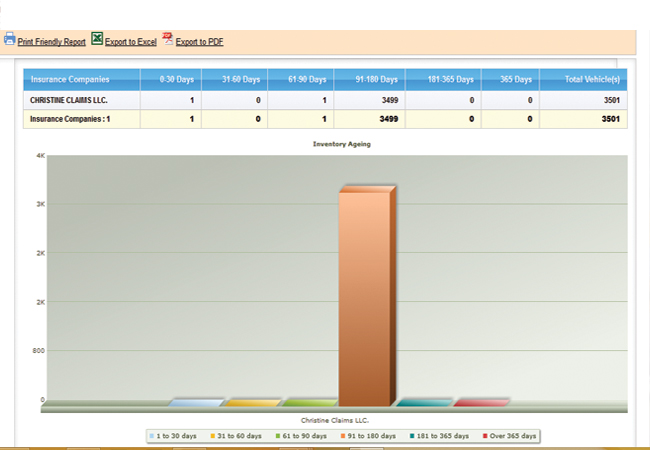Toggle the 1 to 30 days legend item

coord(175,436)
